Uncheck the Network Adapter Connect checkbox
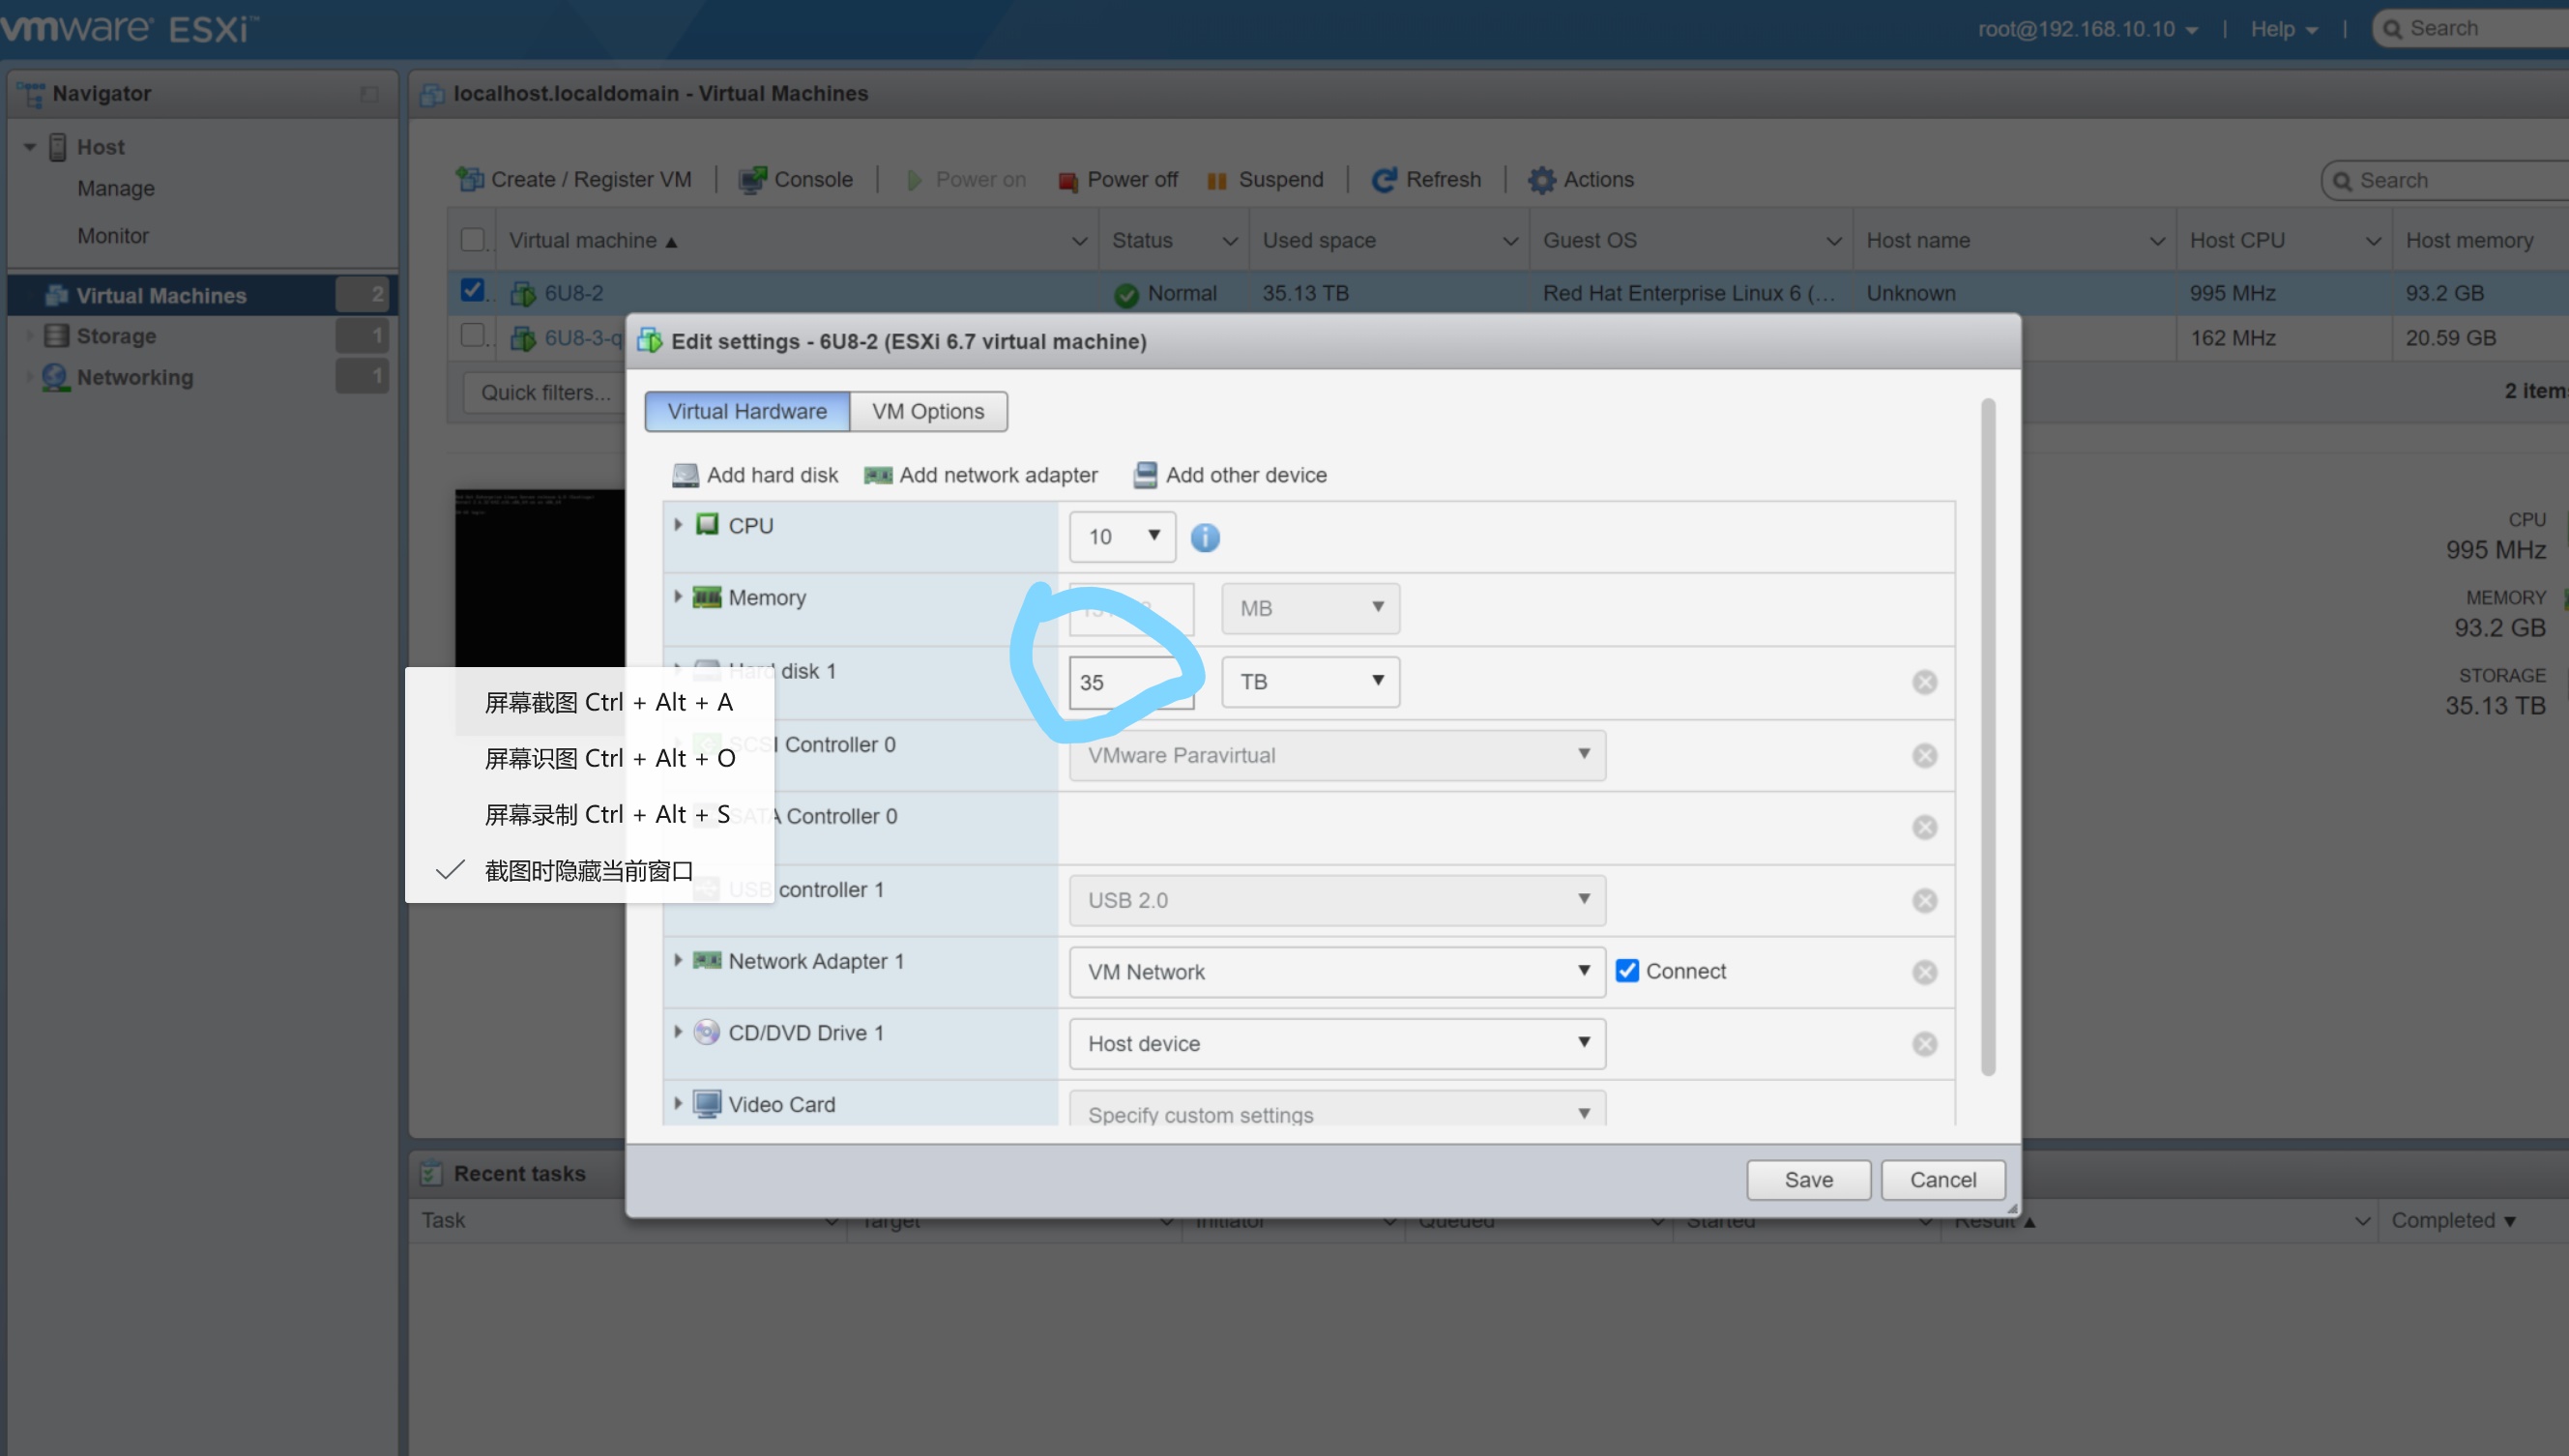2569x1456 pixels. tap(1626, 971)
